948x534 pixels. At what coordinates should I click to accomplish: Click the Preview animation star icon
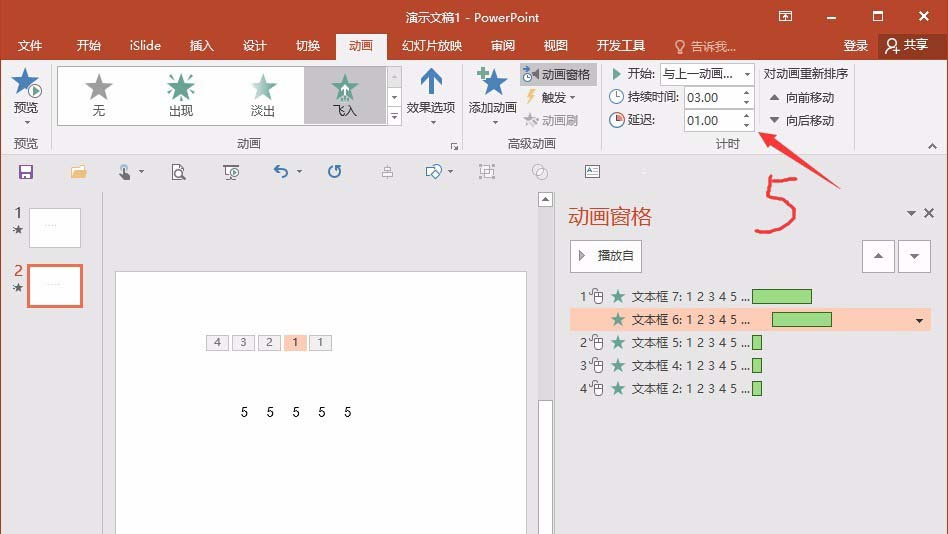(26, 83)
